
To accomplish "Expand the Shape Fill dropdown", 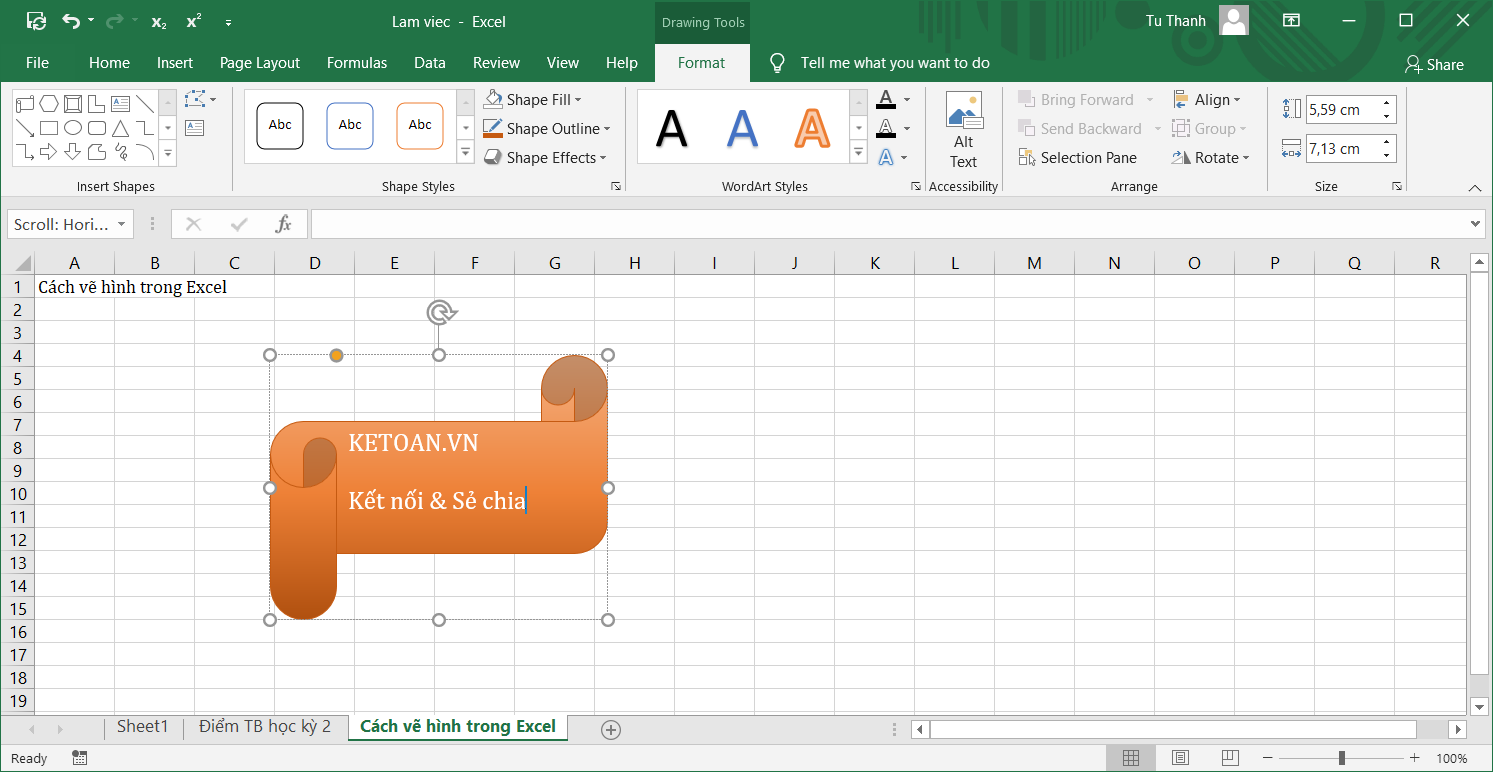I will (x=578, y=100).
